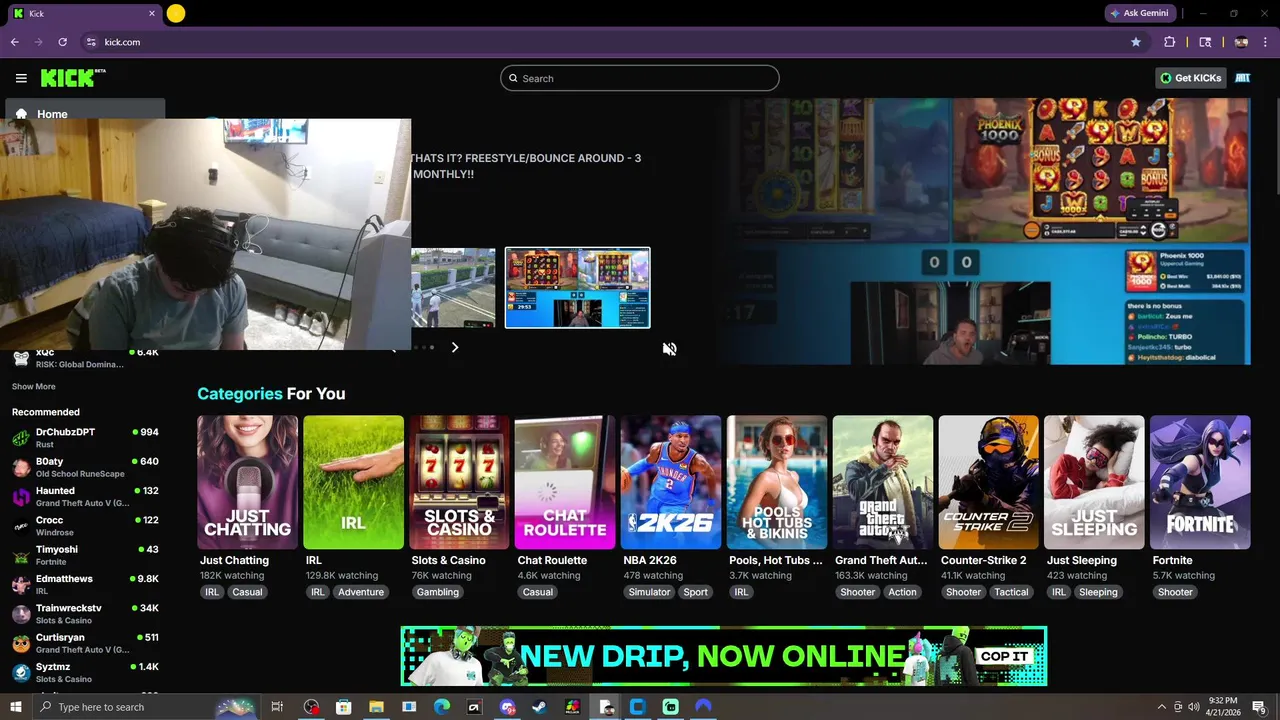
Task: Open Just Sleeping category card
Action: click(1095, 482)
